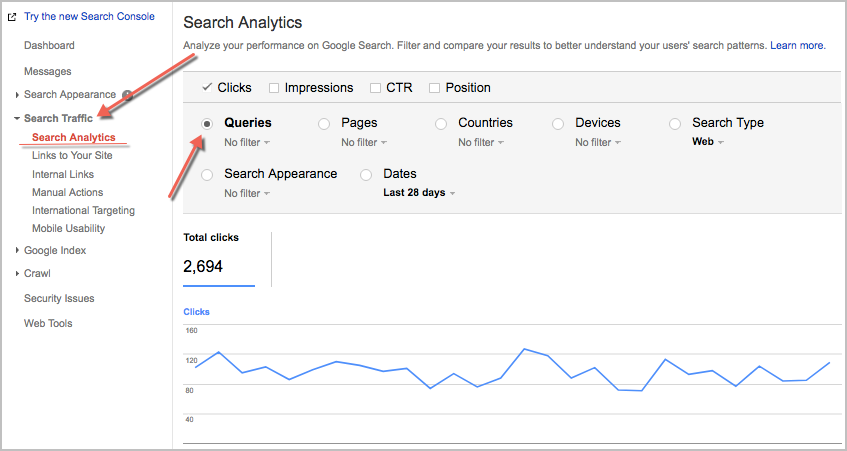Select the Countries radio button
This screenshot has width=847, height=451.
[x=441, y=124]
